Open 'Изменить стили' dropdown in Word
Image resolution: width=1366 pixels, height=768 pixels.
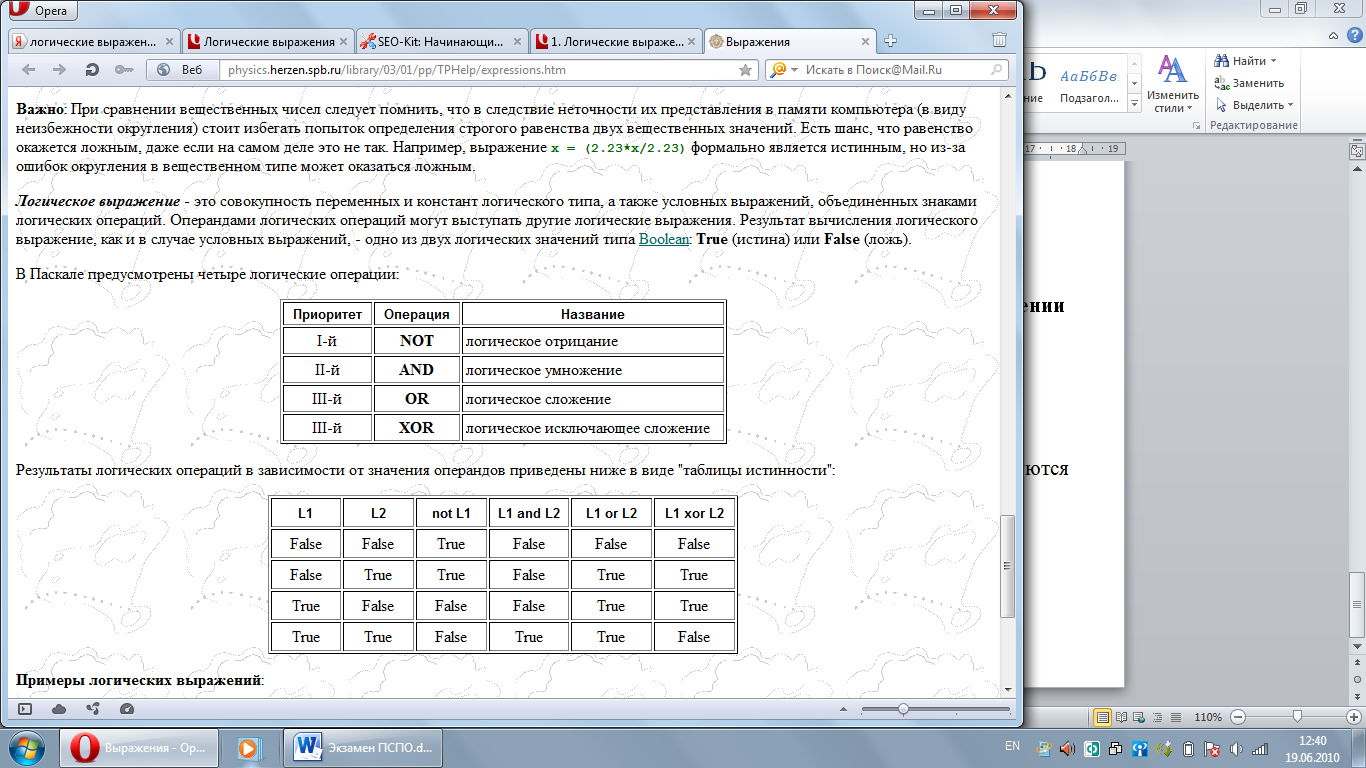tap(1172, 85)
